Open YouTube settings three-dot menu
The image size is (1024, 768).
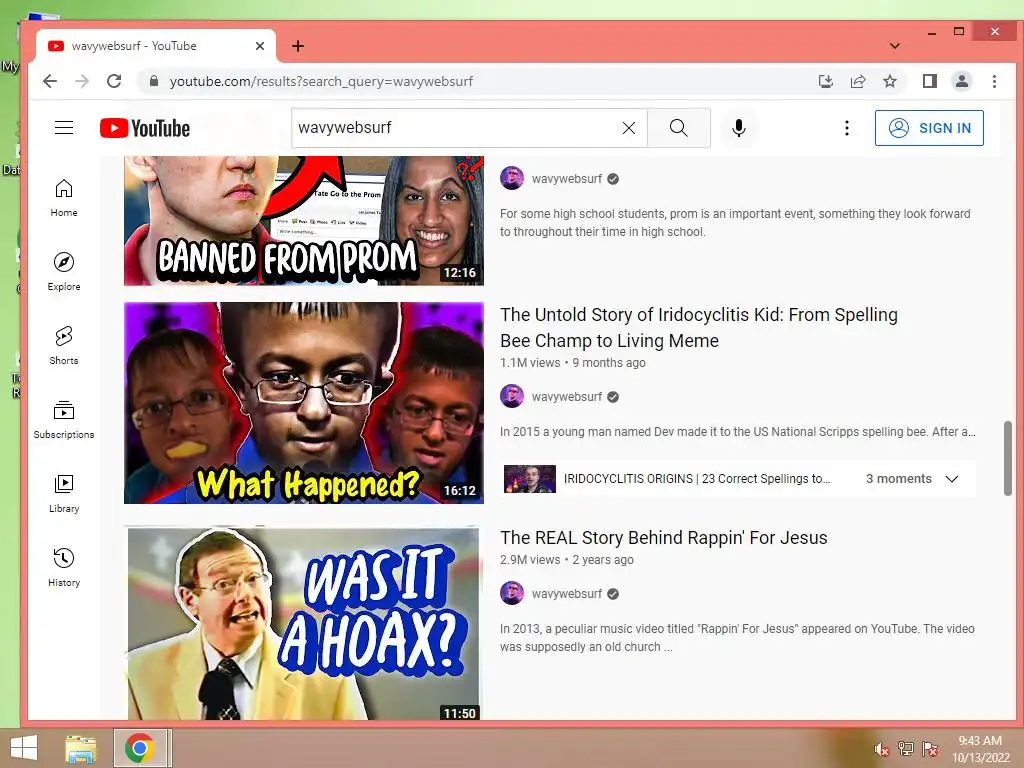pos(846,128)
